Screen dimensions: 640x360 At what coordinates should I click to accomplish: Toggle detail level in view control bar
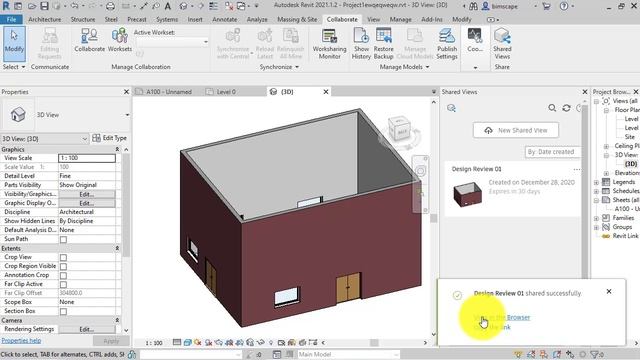coord(177,342)
